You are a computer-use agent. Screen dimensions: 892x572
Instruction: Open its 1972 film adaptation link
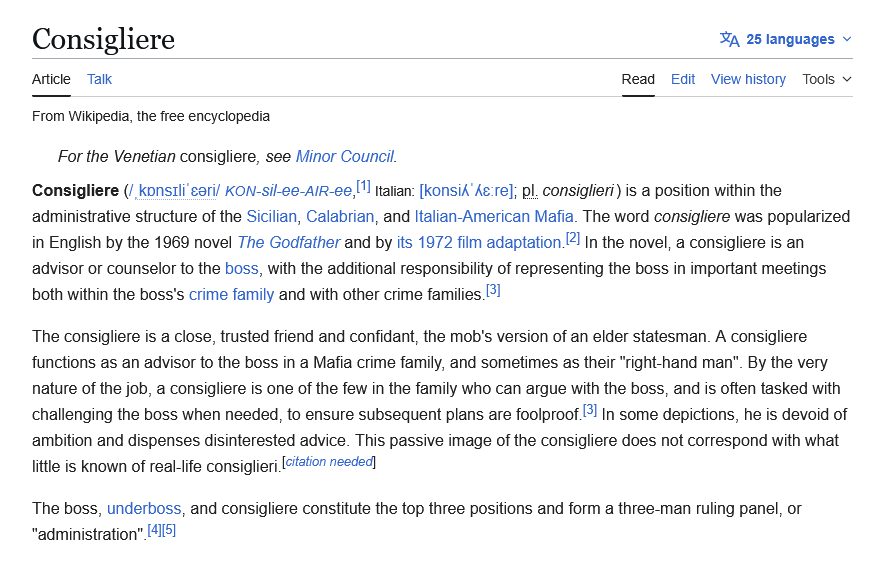479,242
